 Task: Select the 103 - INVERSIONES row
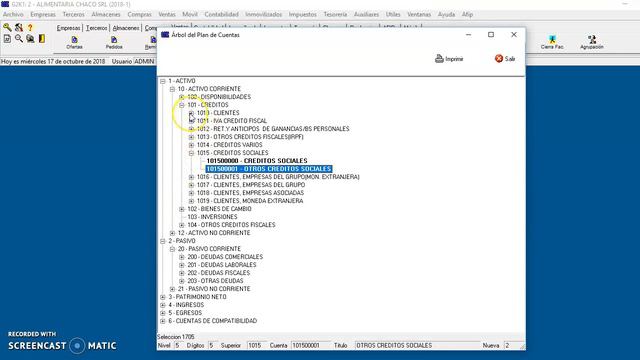pyautogui.click(x=212, y=217)
